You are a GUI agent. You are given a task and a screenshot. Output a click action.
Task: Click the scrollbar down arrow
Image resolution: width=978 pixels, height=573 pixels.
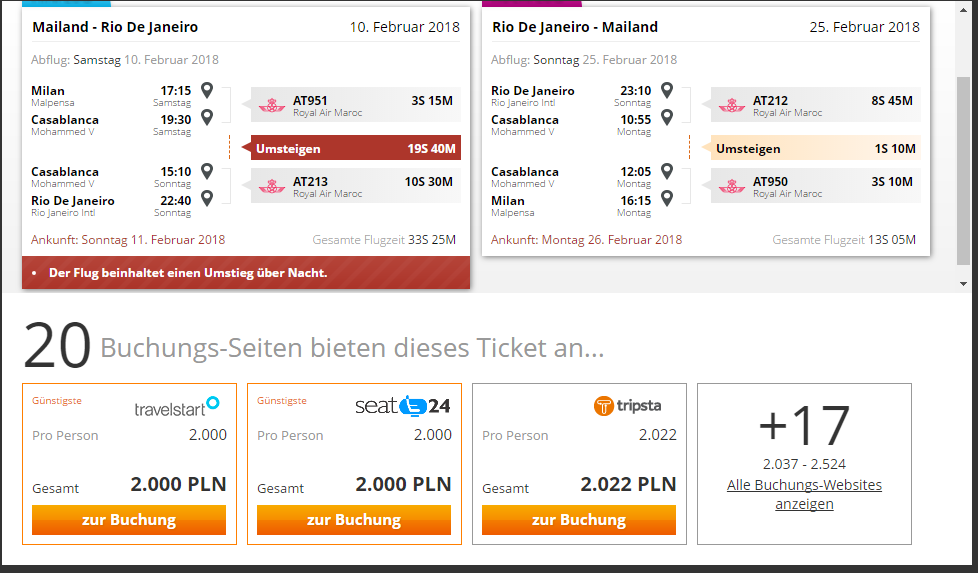tap(964, 284)
